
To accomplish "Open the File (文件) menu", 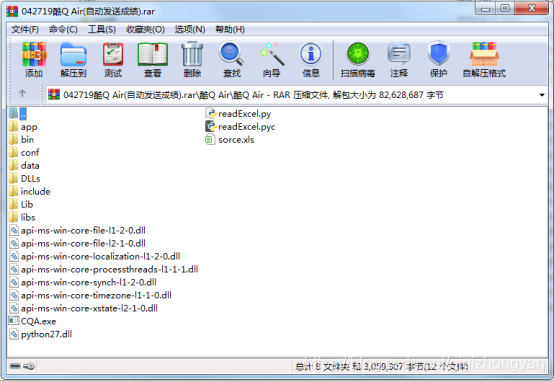I will (25, 29).
